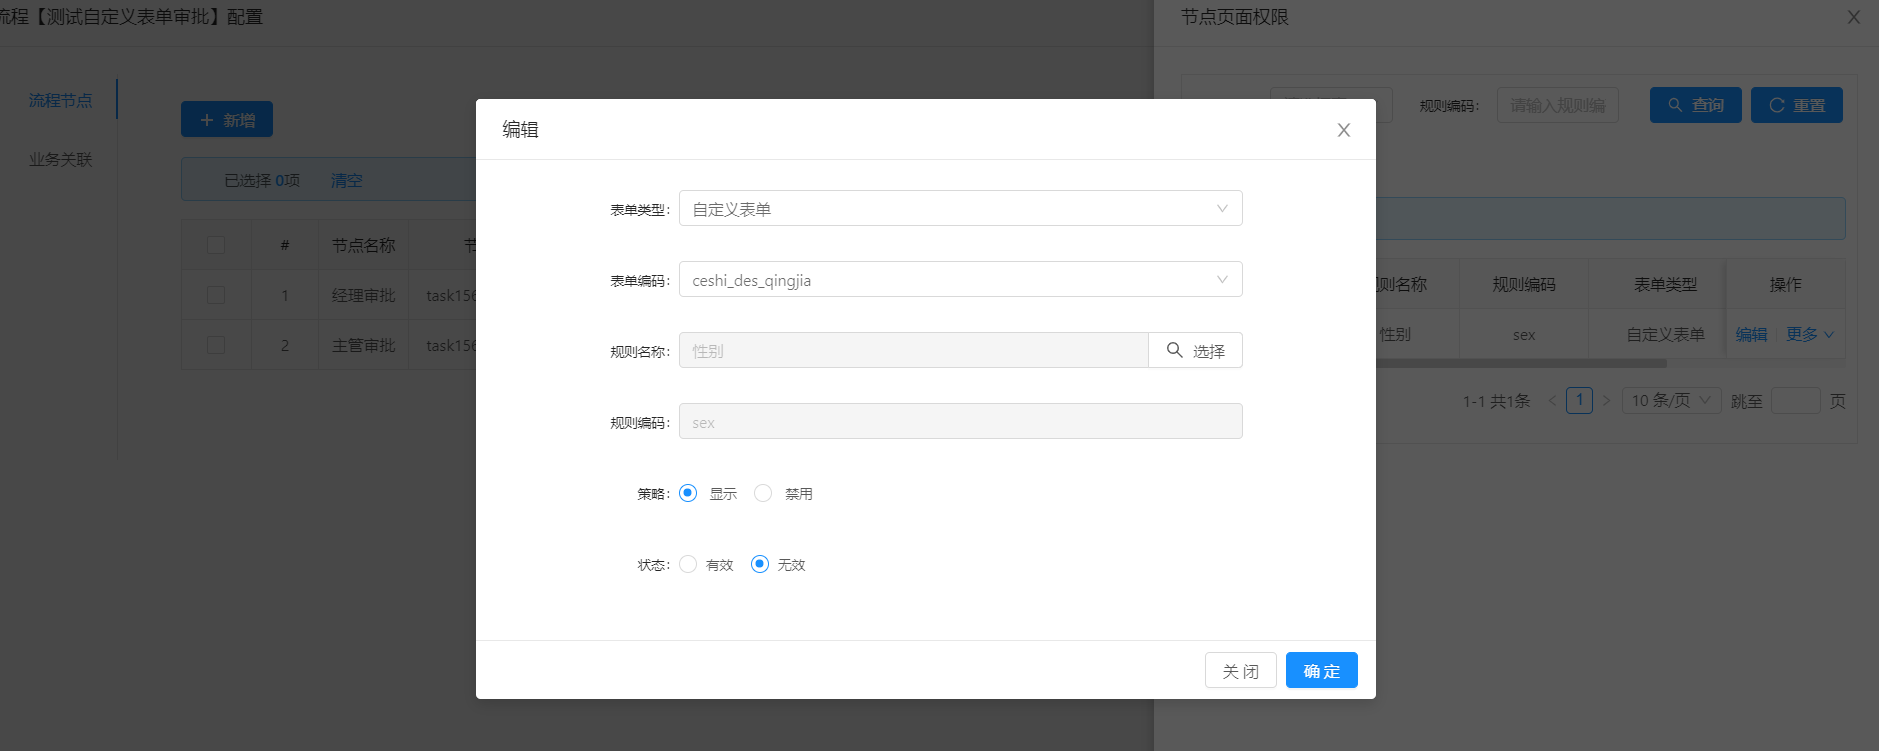Confirm the edit with the 确定 button

[1321, 670]
